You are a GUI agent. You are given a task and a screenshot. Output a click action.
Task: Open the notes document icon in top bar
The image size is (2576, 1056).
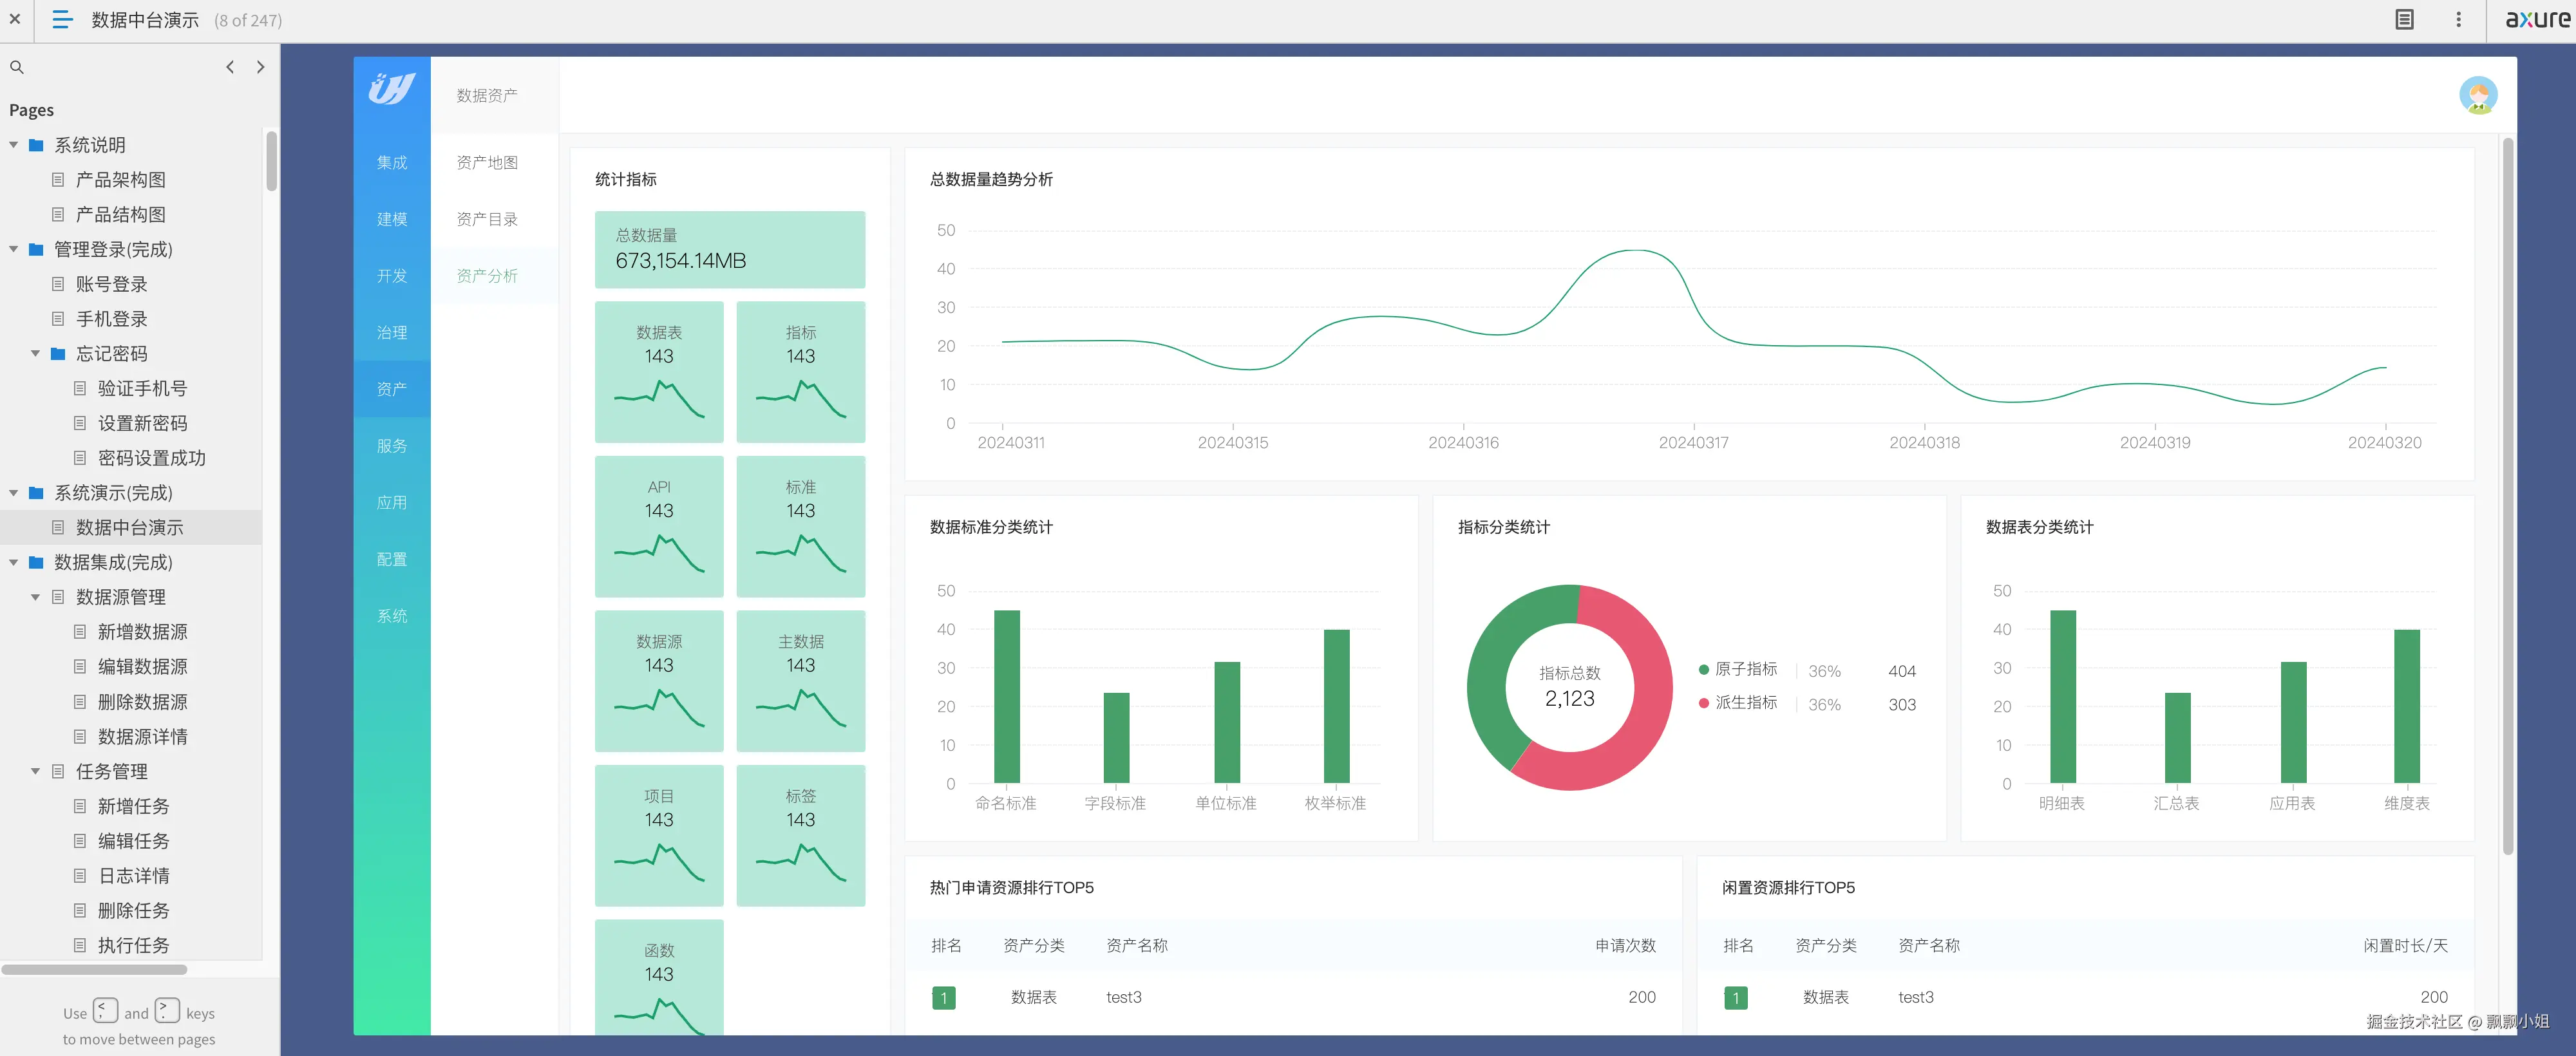2404,19
